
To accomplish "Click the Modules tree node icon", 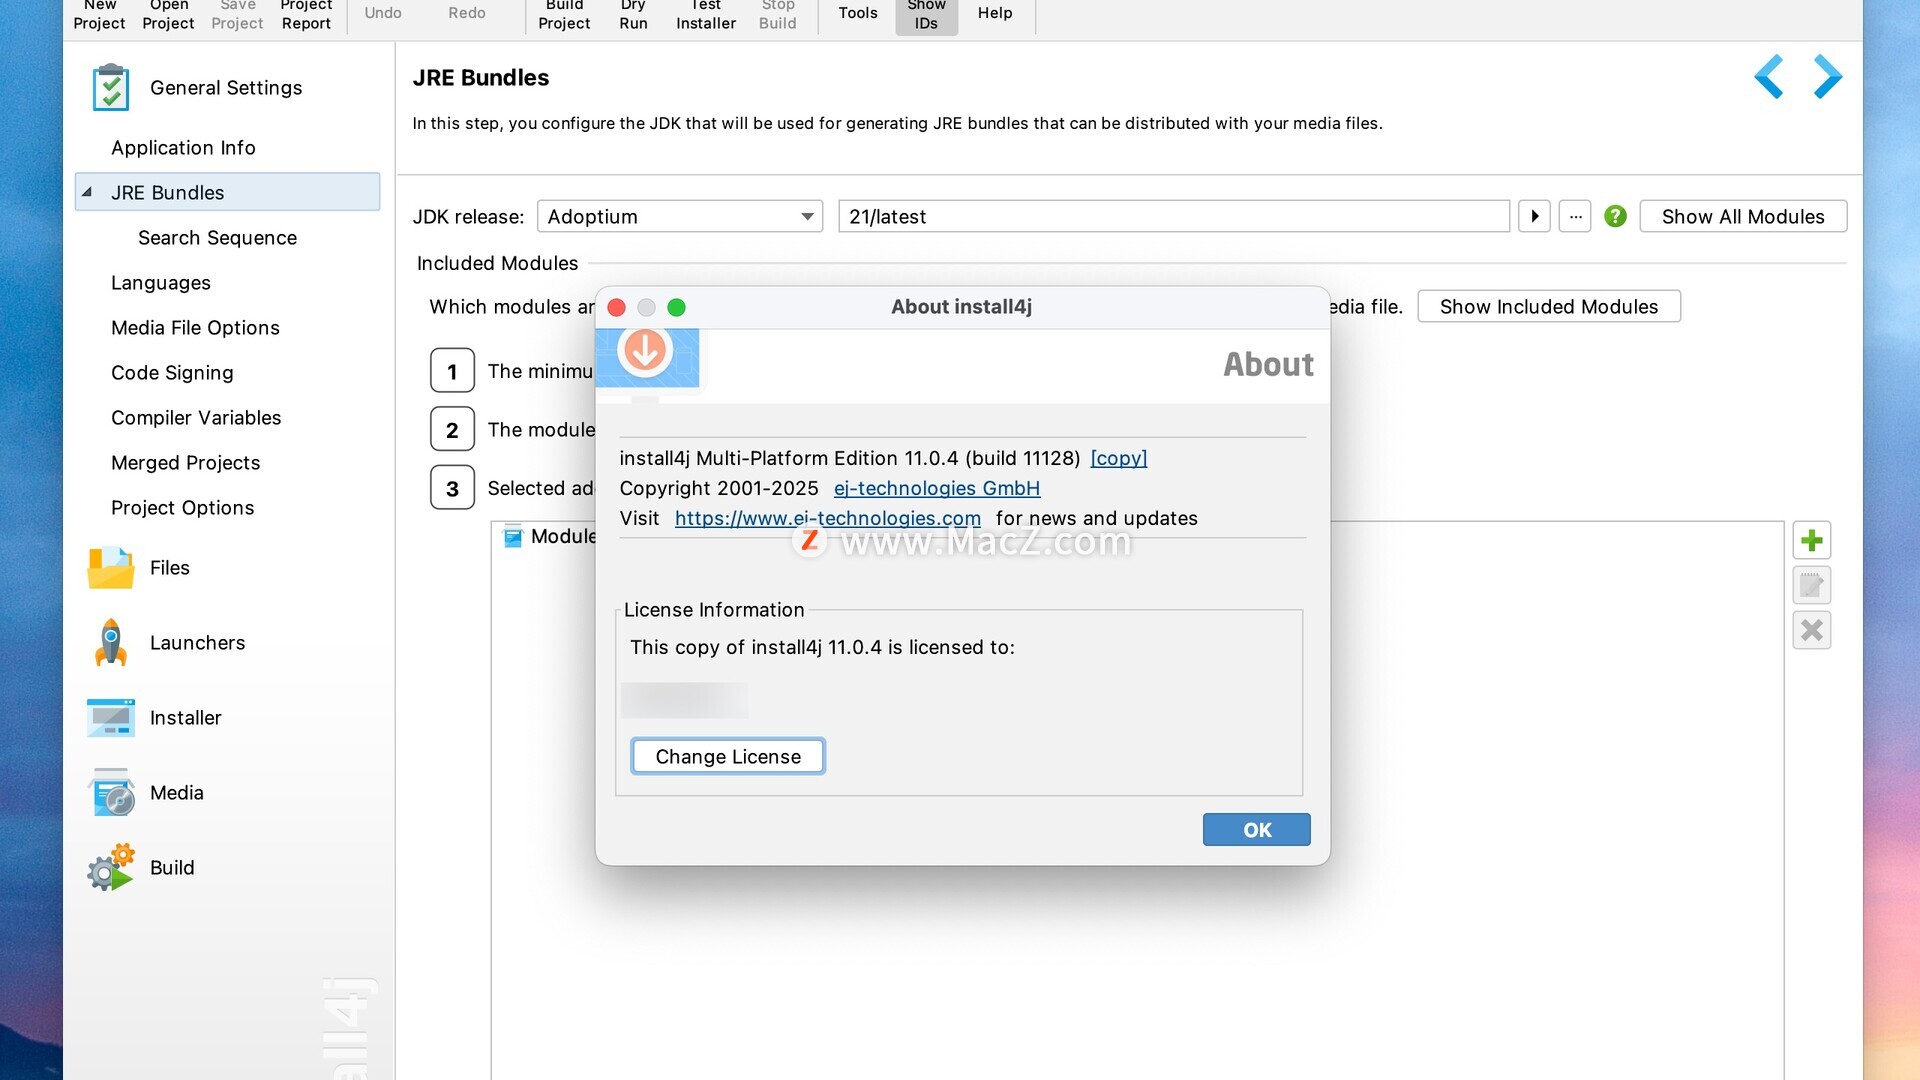I will tap(513, 537).
